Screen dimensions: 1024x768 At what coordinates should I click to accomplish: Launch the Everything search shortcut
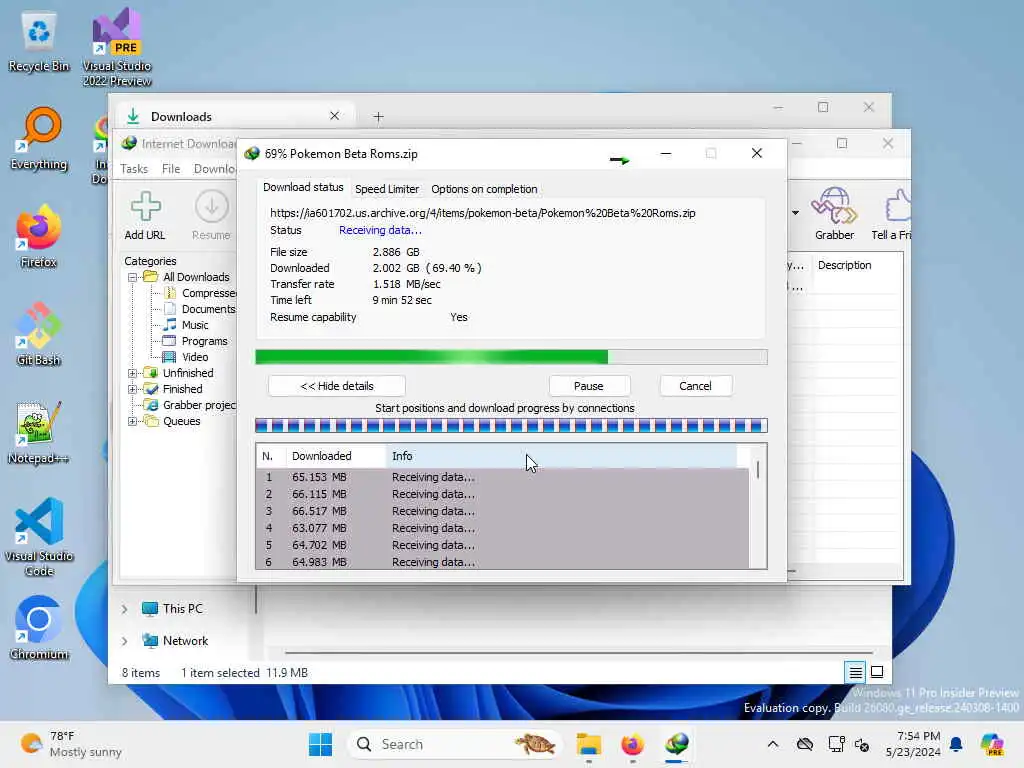[x=39, y=138]
